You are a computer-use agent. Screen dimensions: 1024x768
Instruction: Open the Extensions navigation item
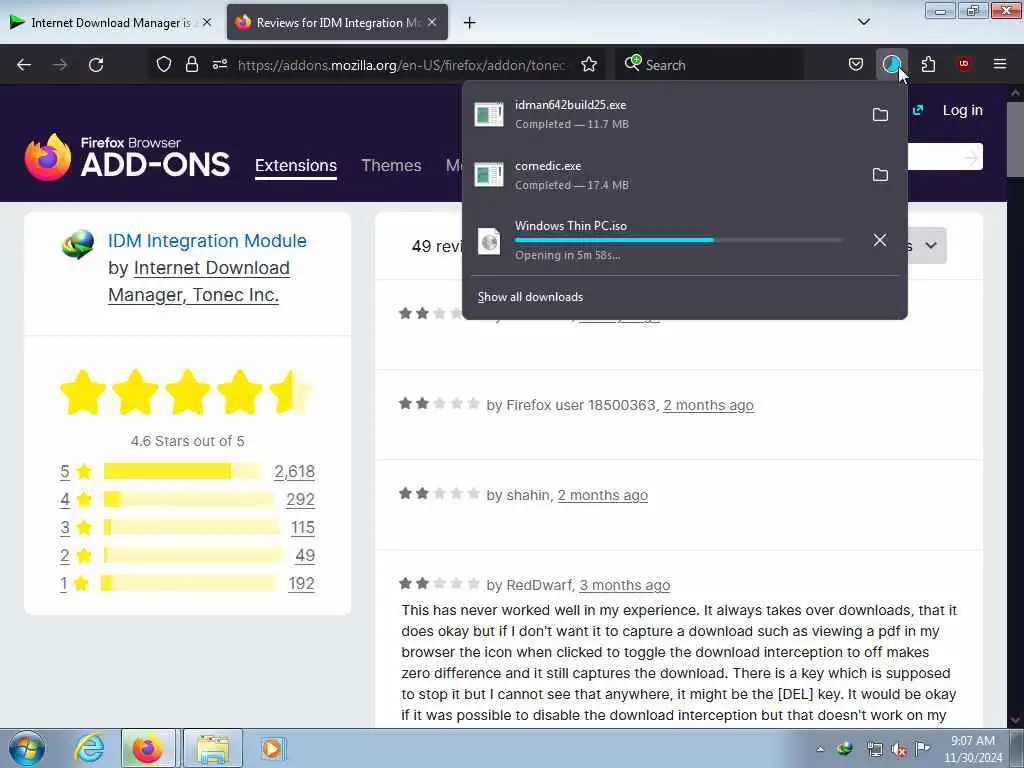coord(296,165)
